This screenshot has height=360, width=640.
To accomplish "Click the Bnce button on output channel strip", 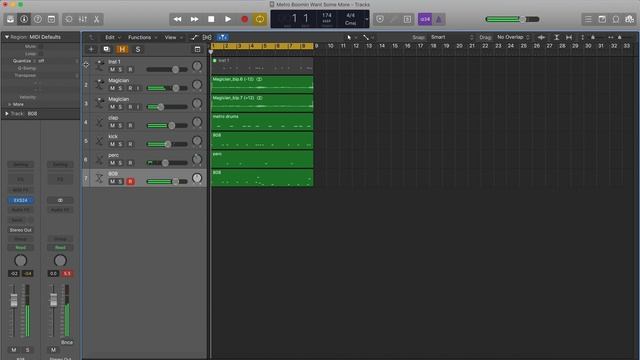I will click(67, 342).
